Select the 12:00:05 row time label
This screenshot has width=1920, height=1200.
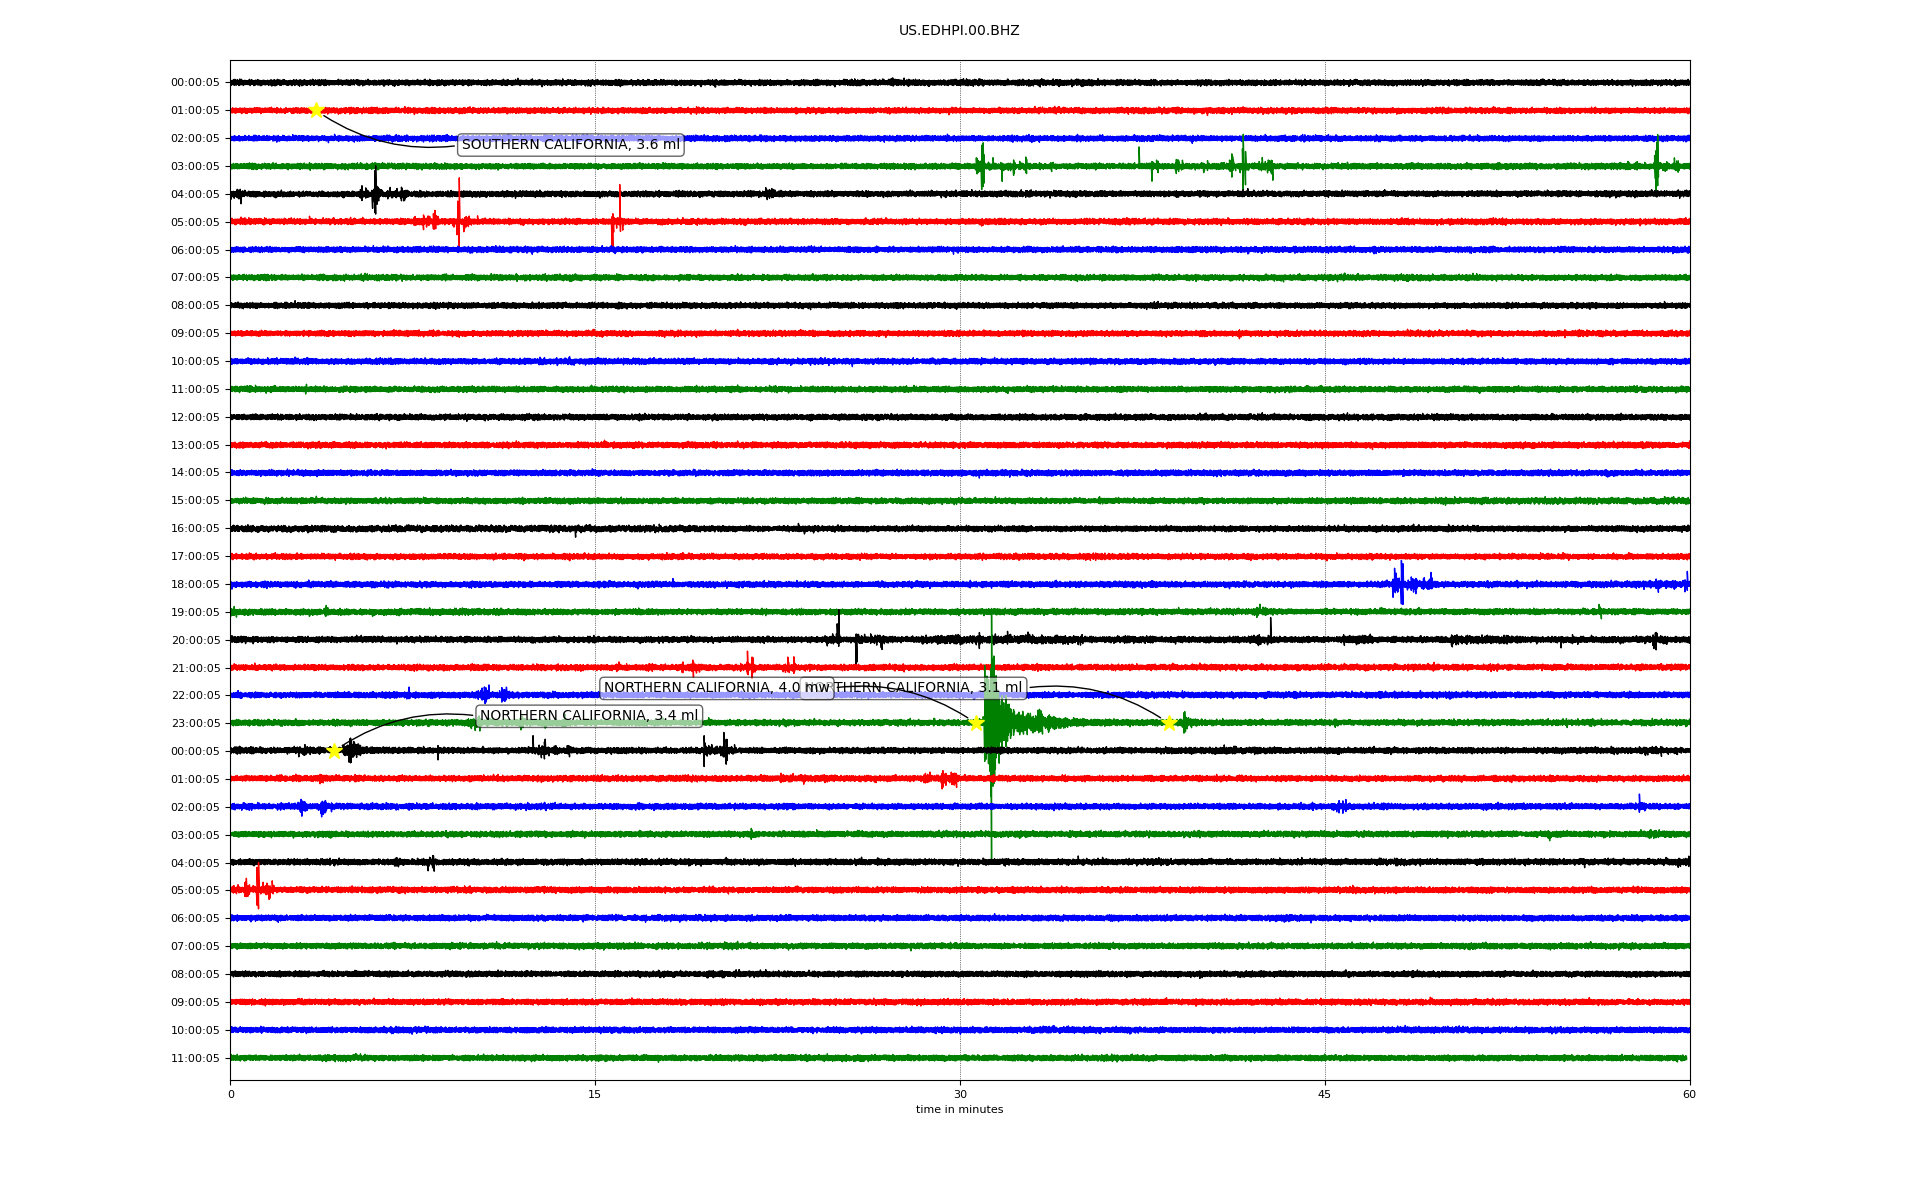(195, 417)
